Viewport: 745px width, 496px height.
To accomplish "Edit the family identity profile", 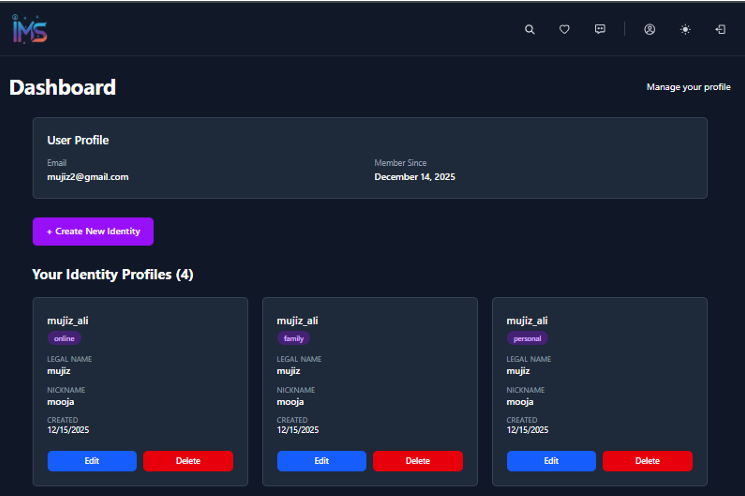I will pos(321,461).
